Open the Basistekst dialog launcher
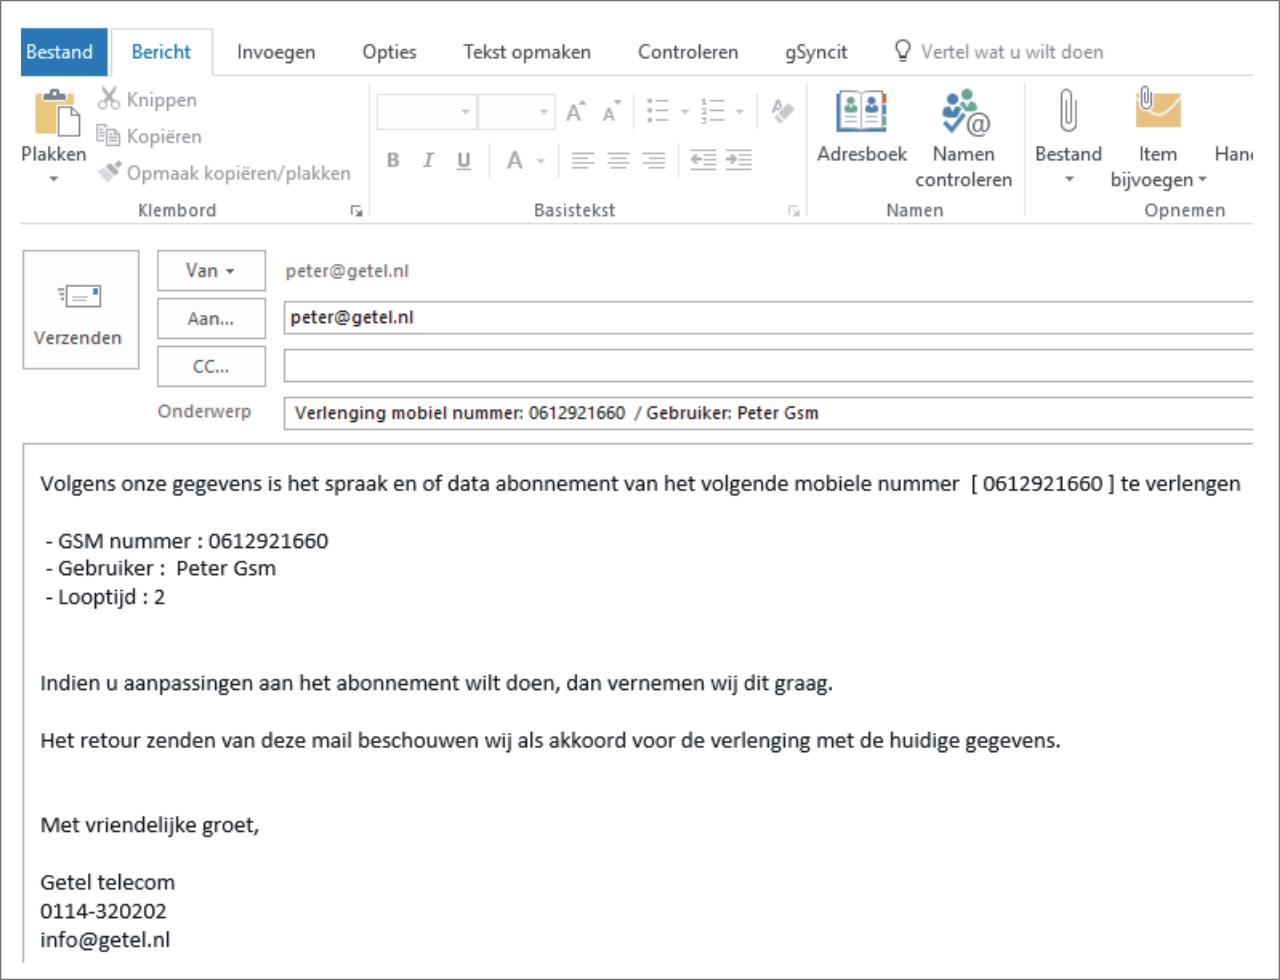Screen dimensions: 1280x980 point(793,211)
